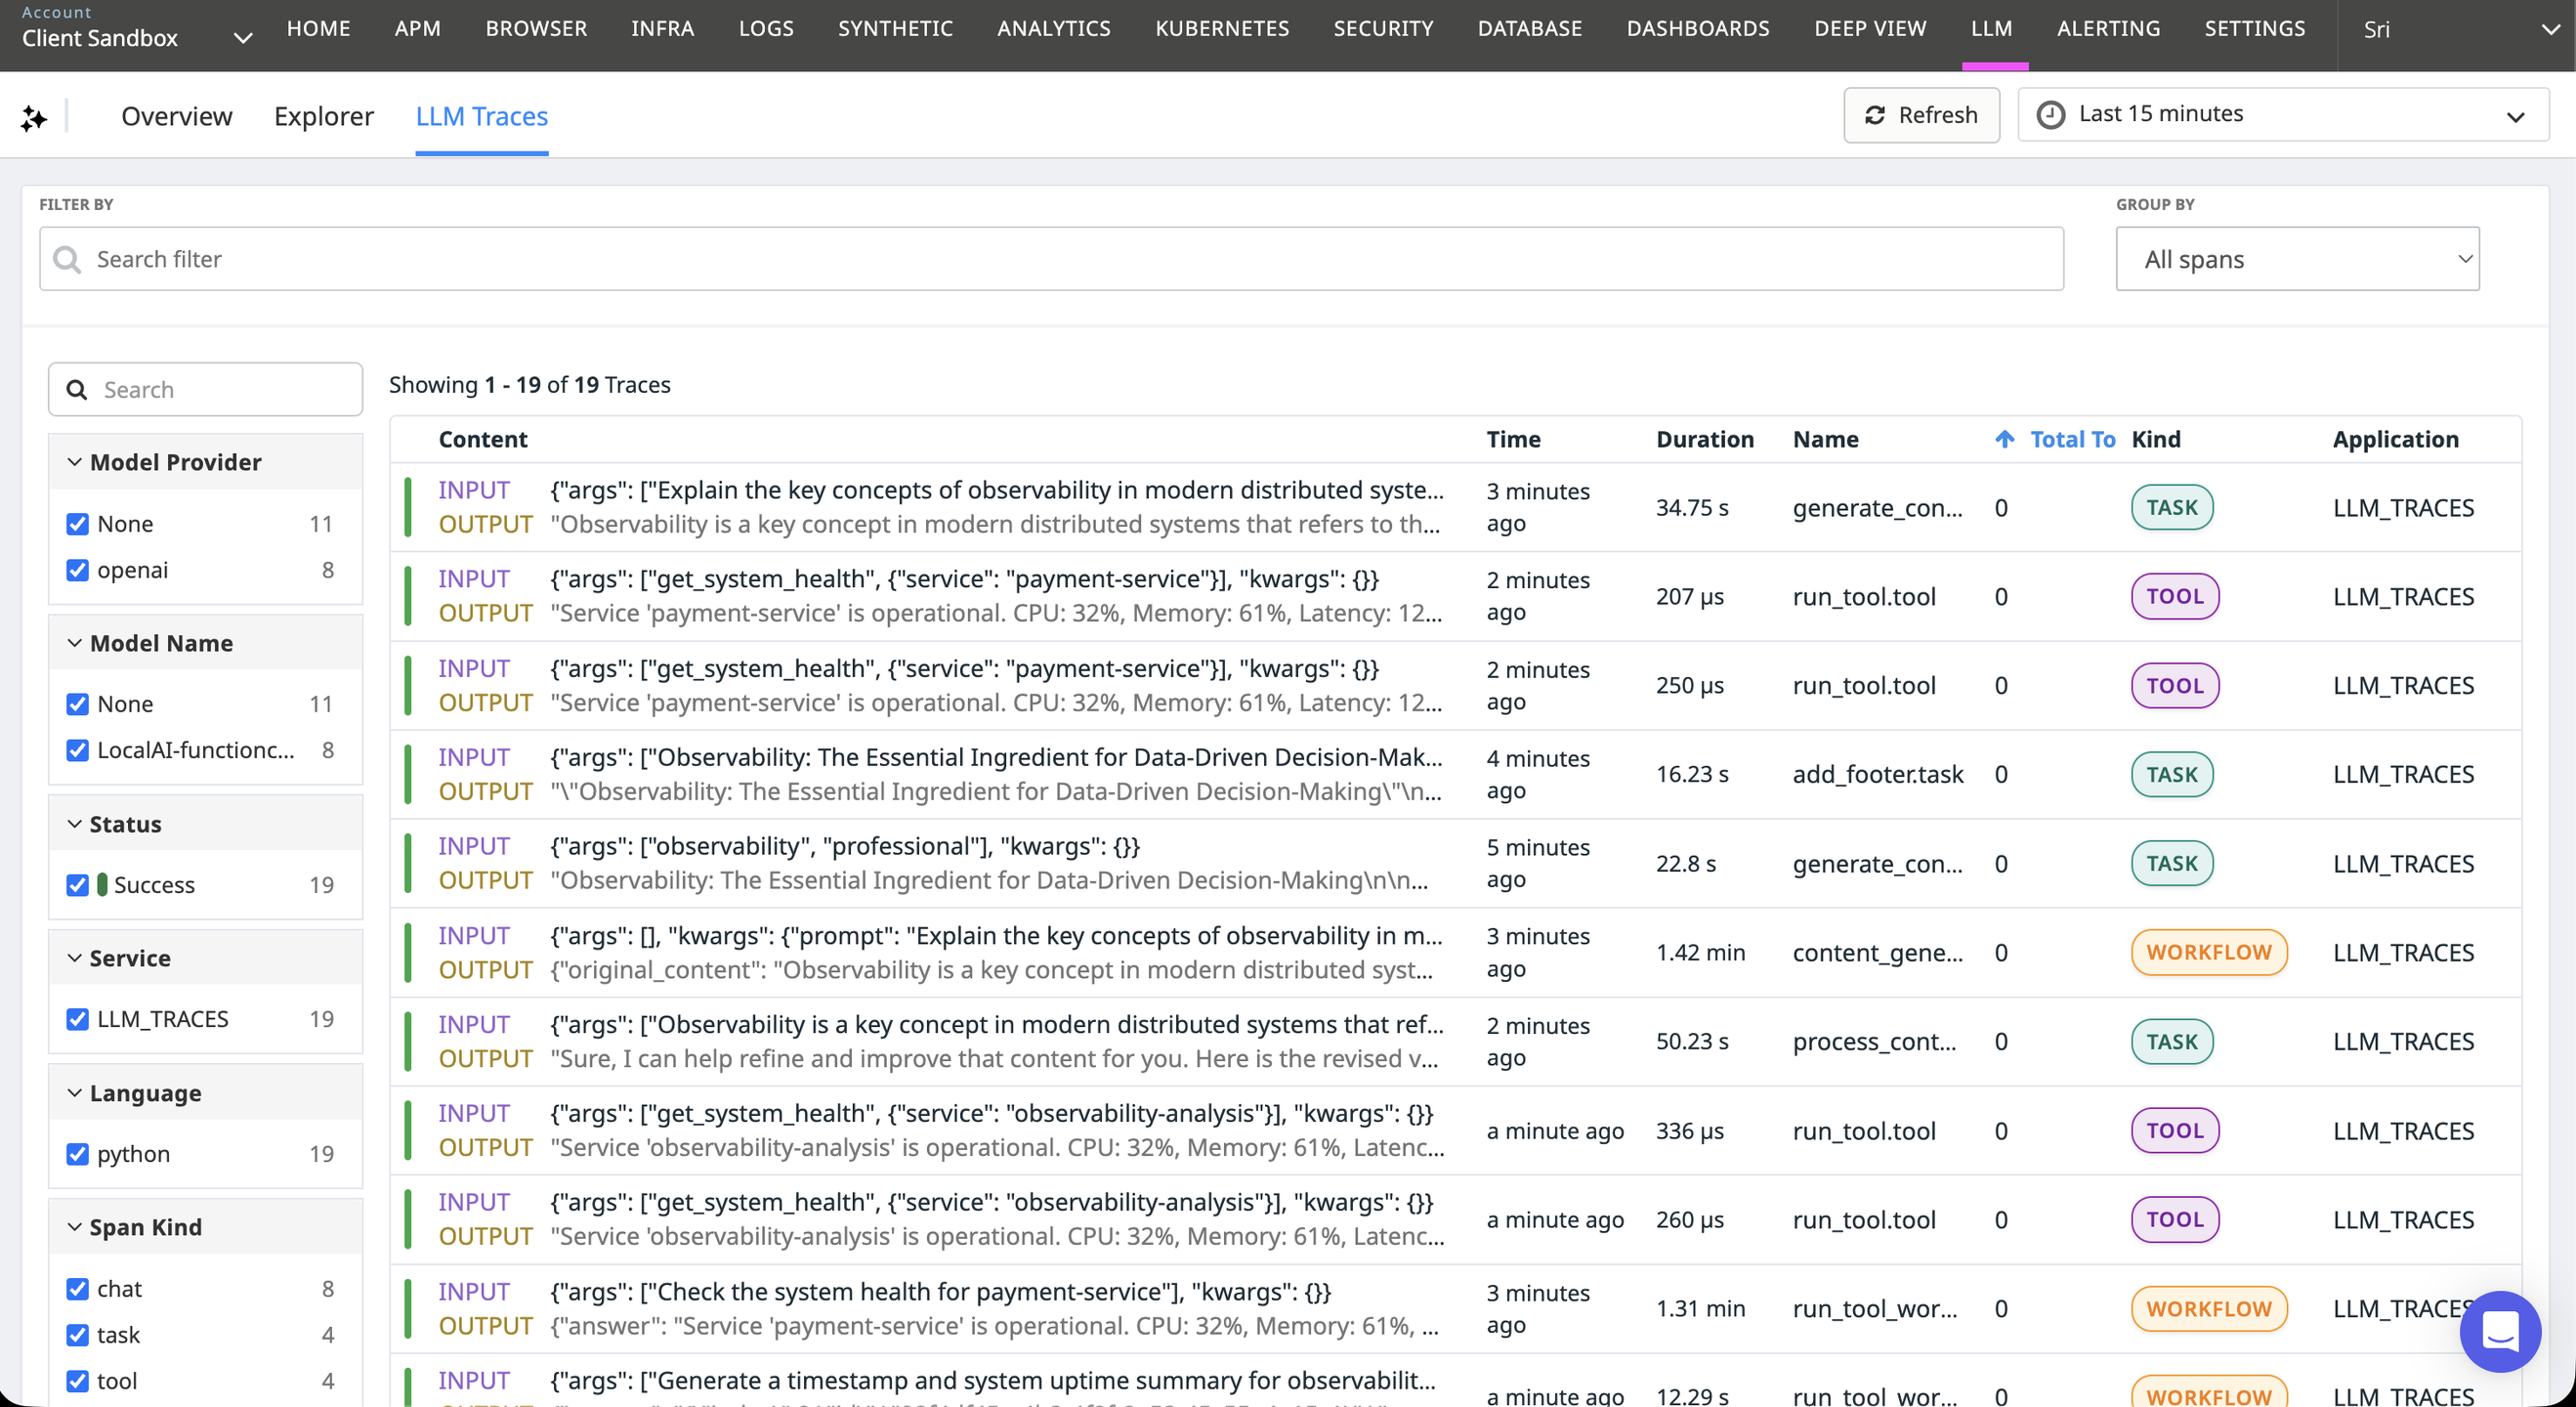2576x1407 pixels.
Task: Click the TOOL badge on 336 µs row
Action: click(2175, 1131)
